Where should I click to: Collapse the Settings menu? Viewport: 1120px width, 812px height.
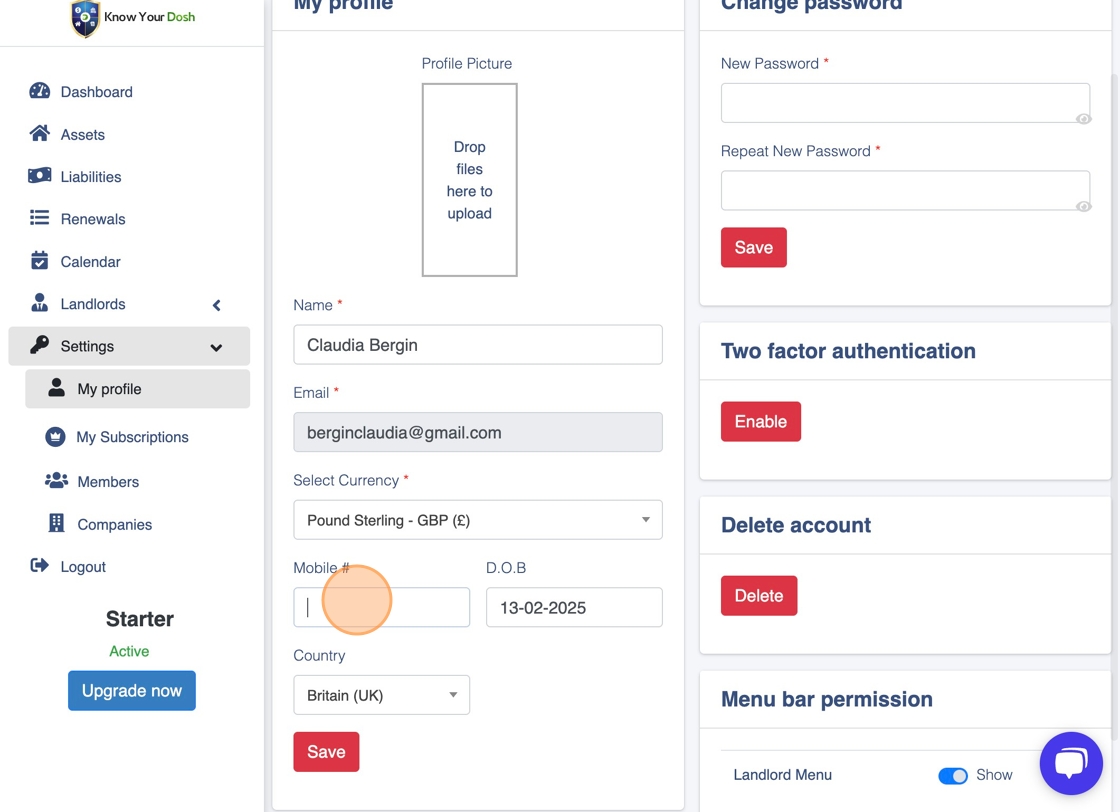pyautogui.click(x=216, y=347)
